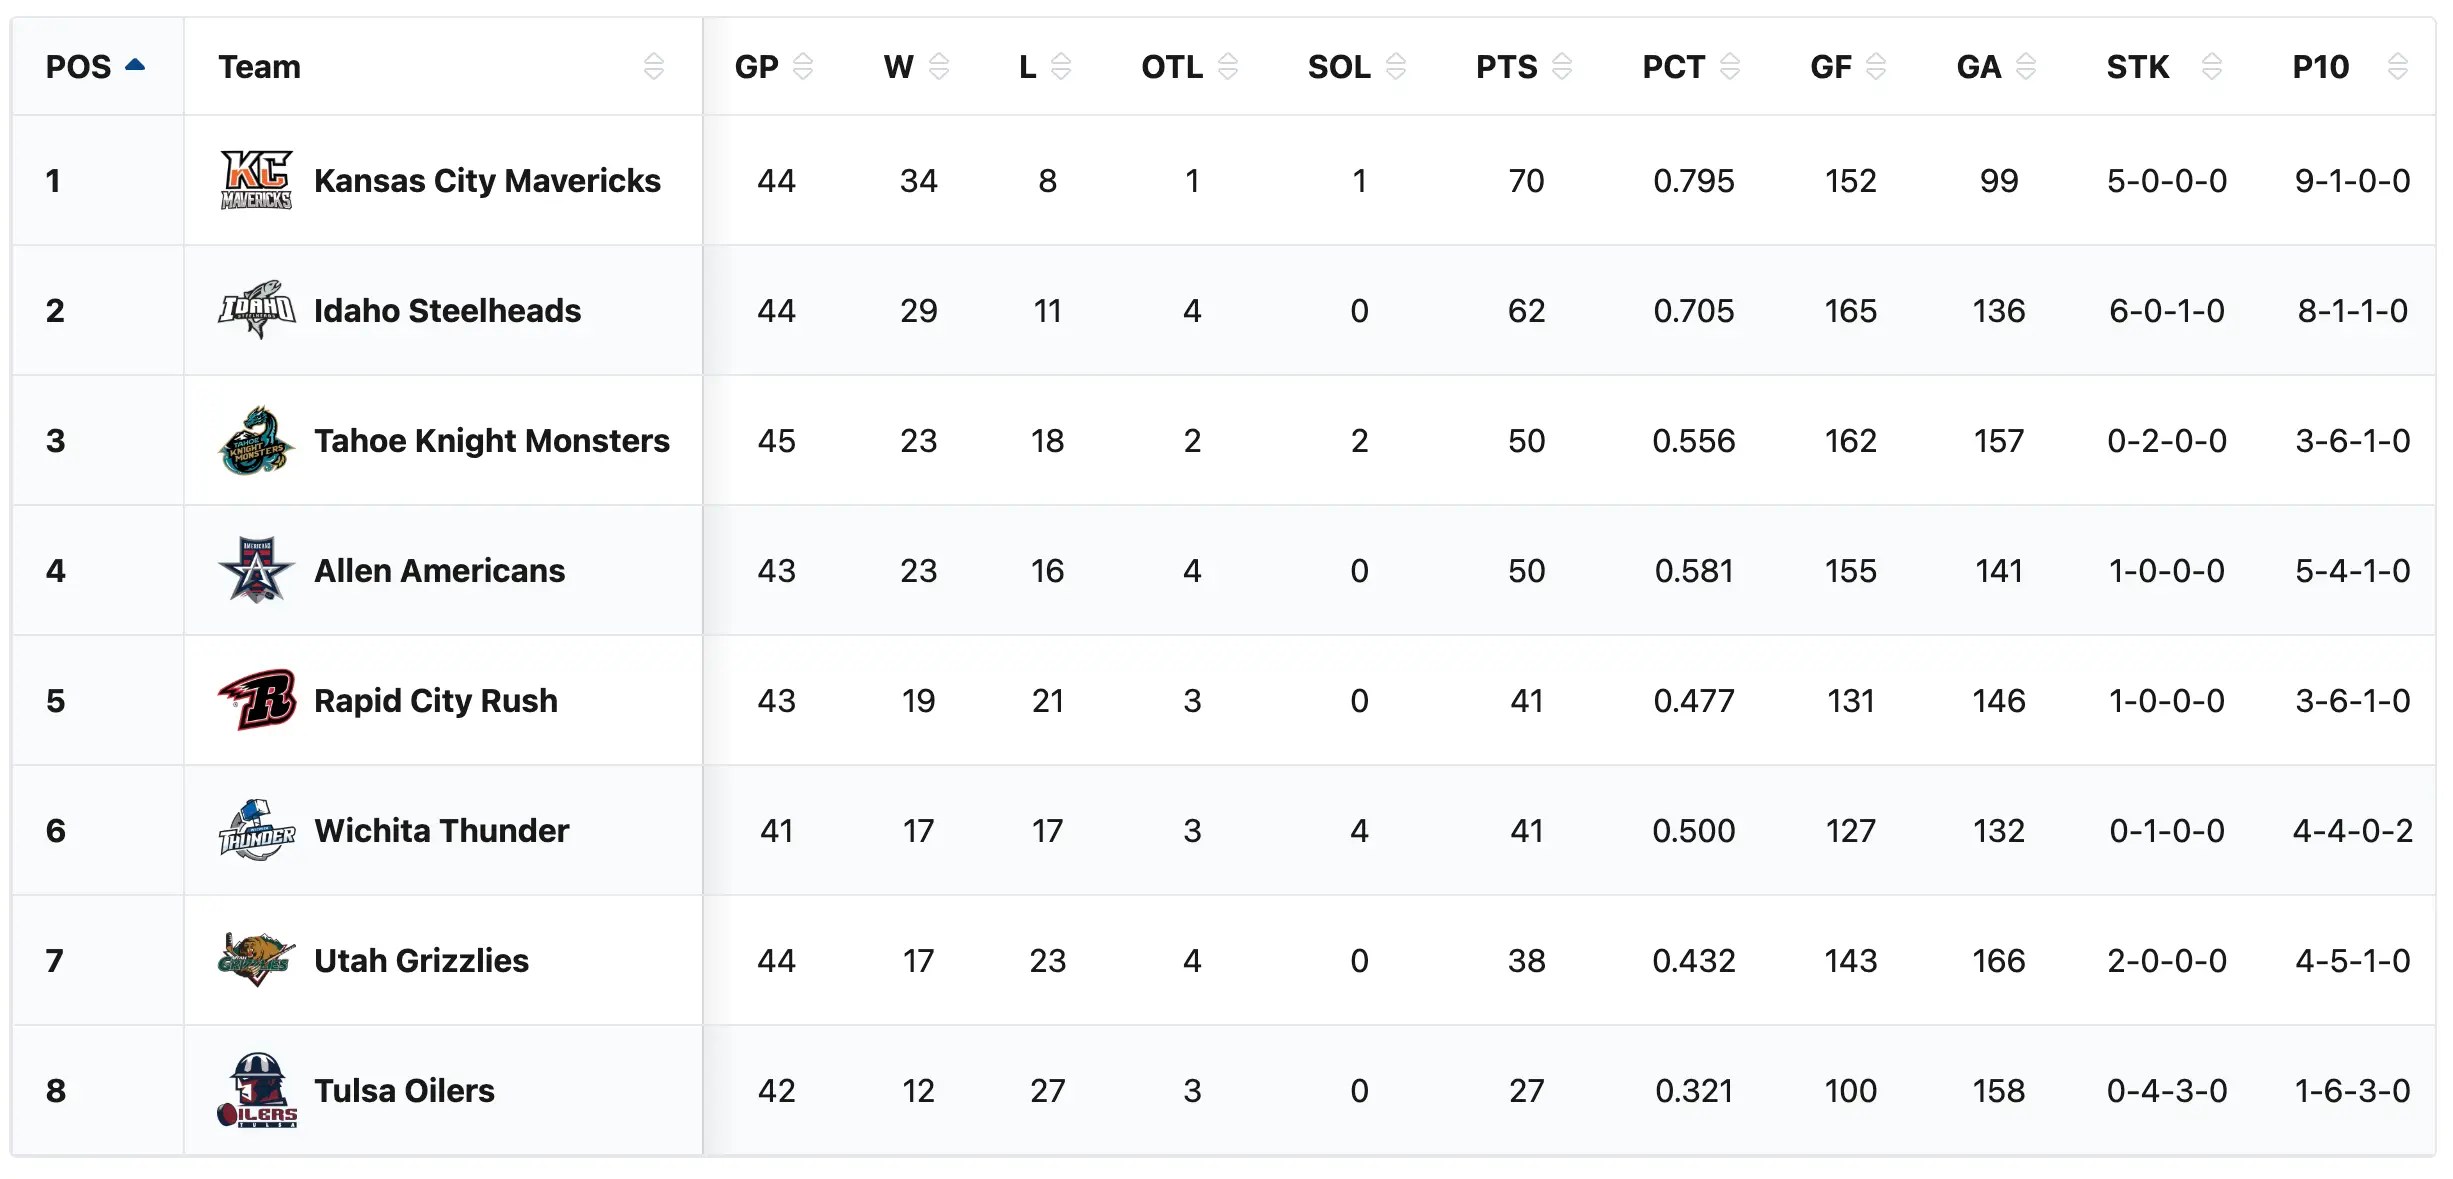This screenshot has height=1179, width=2453.
Task: Click the Rapid City Rush logo
Action: tap(256, 700)
